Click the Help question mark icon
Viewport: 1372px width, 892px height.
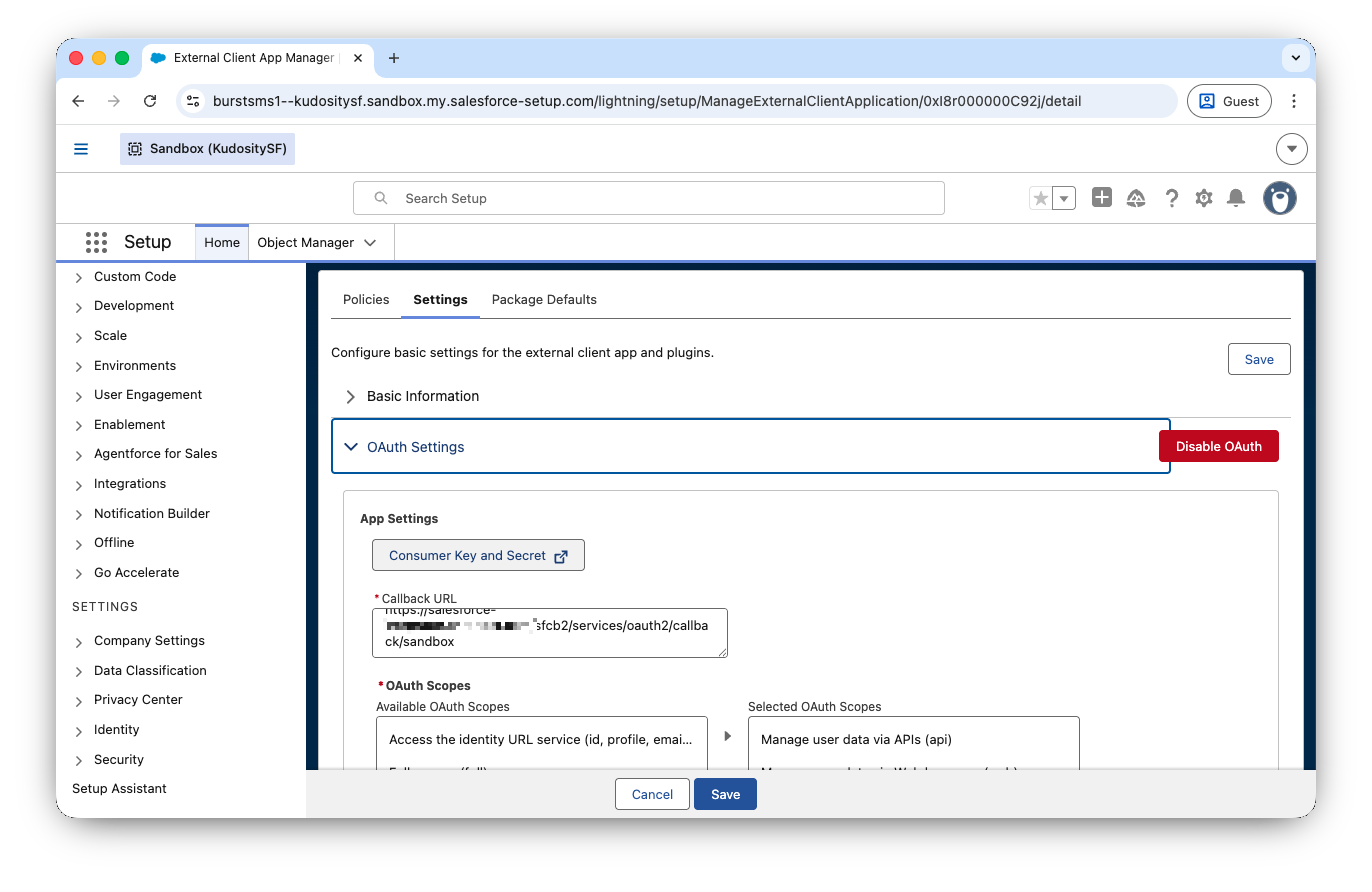pos(1171,198)
